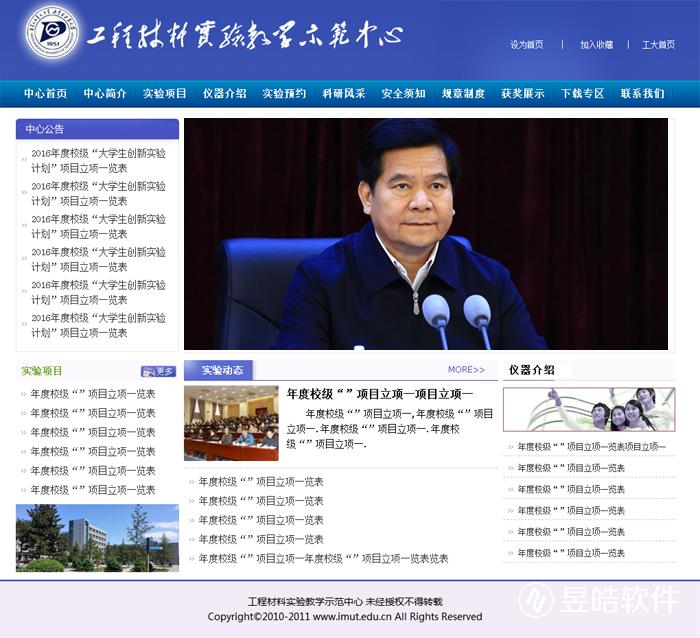
Task: Navigate to 实验预约 menu item
Action: click(284, 94)
